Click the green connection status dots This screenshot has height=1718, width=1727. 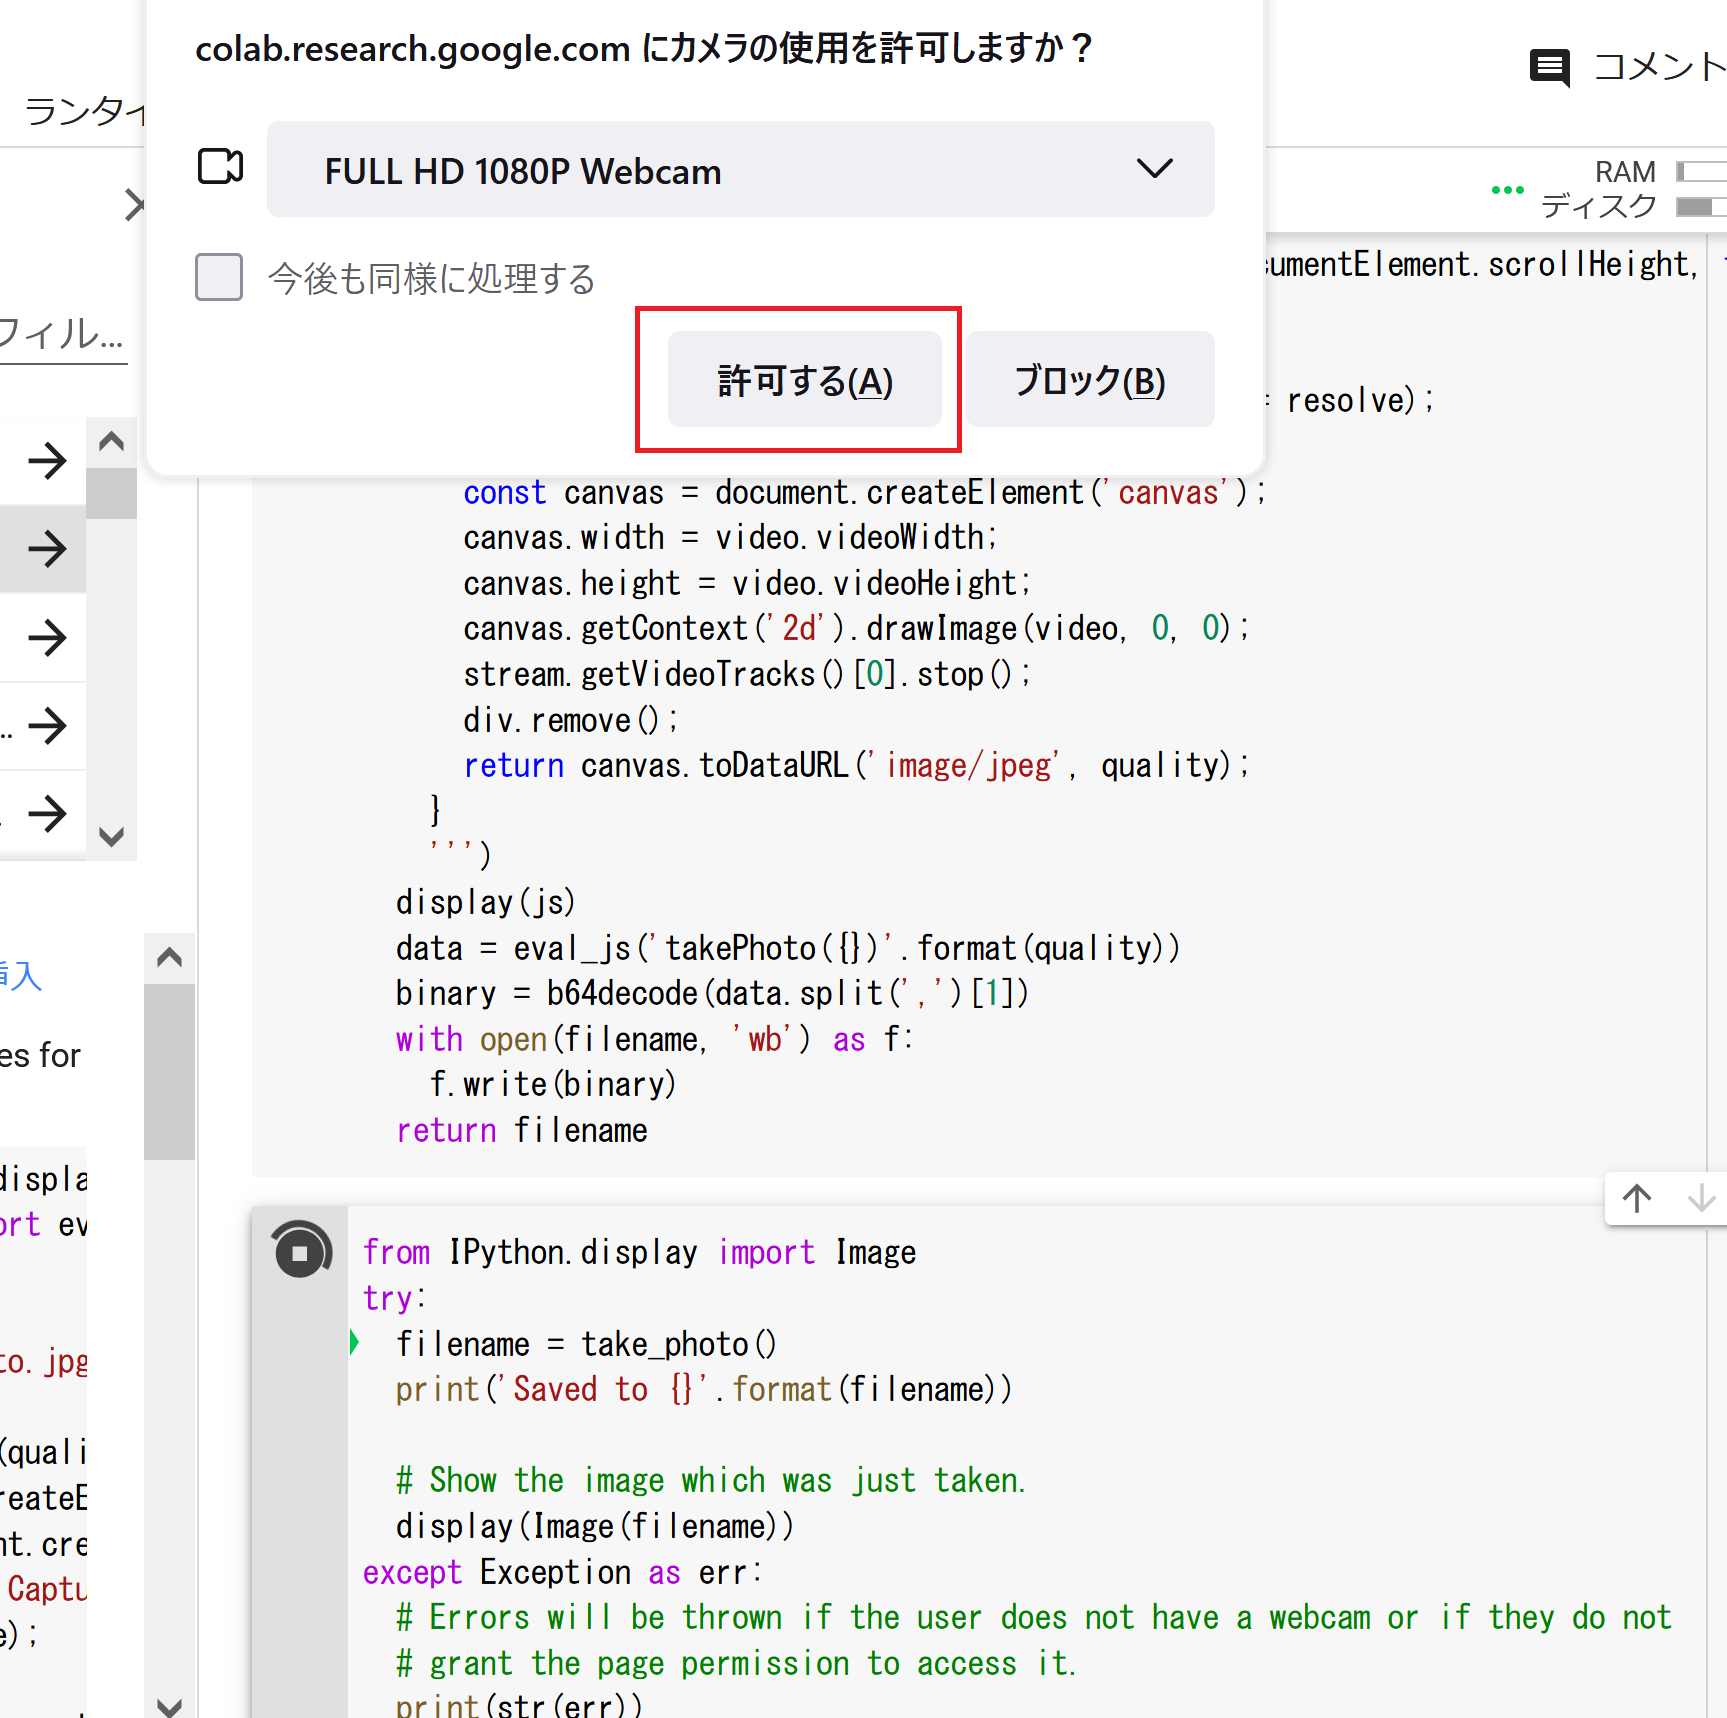point(1507,189)
